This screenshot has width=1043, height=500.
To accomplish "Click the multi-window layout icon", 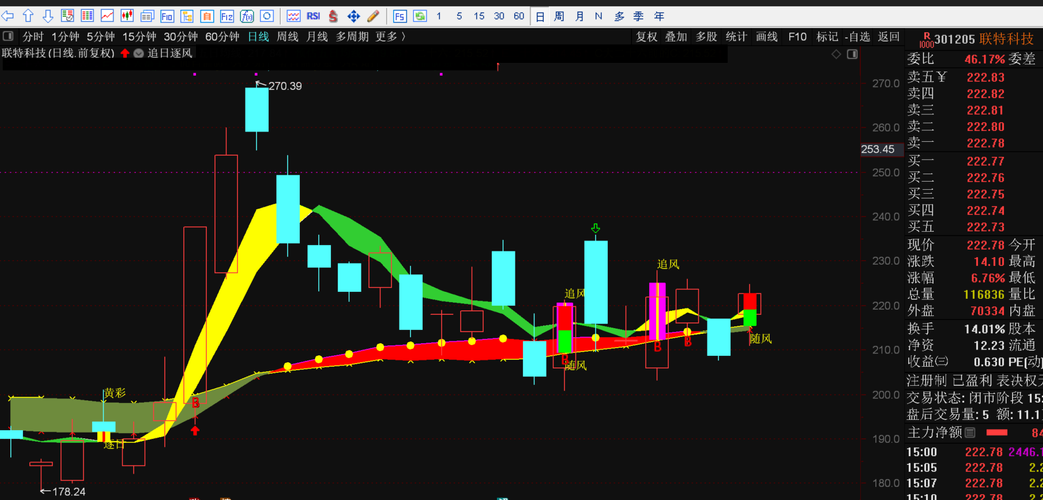I will (x=148, y=15).
